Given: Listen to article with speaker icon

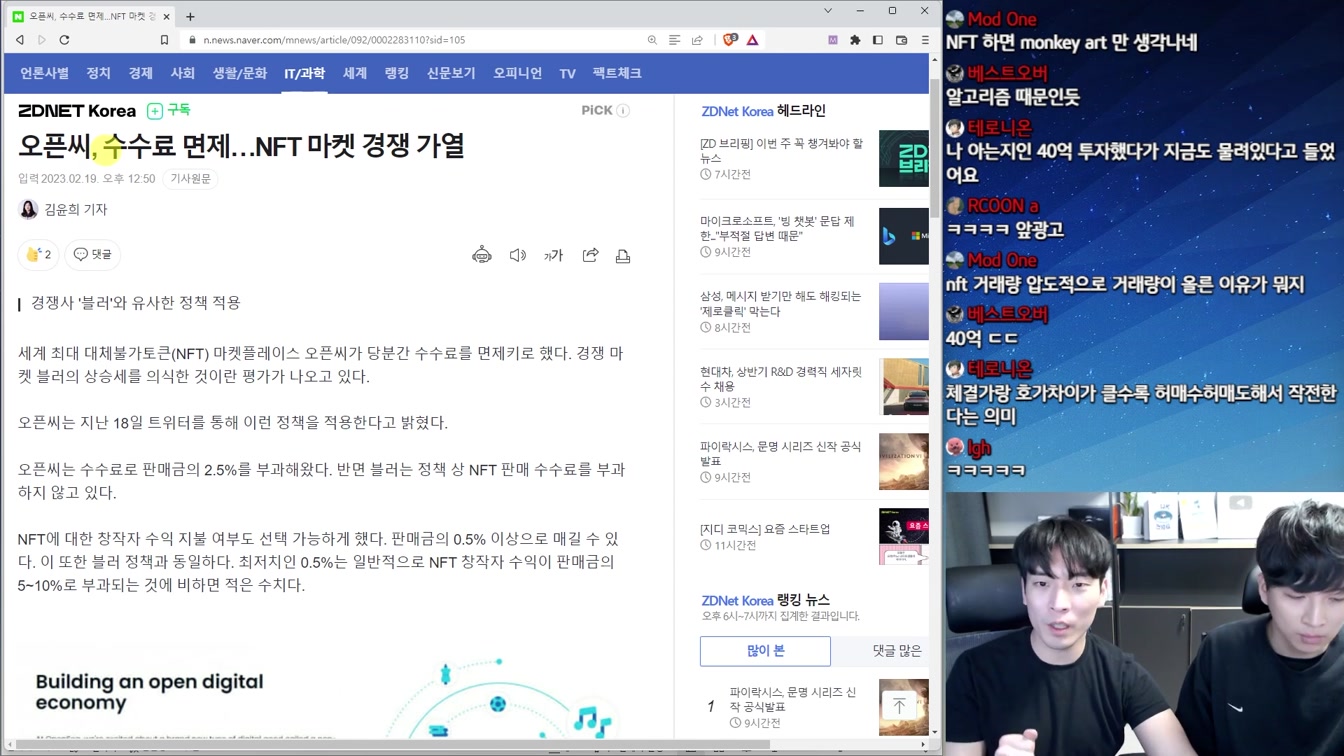Looking at the screenshot, I should 518,255.
